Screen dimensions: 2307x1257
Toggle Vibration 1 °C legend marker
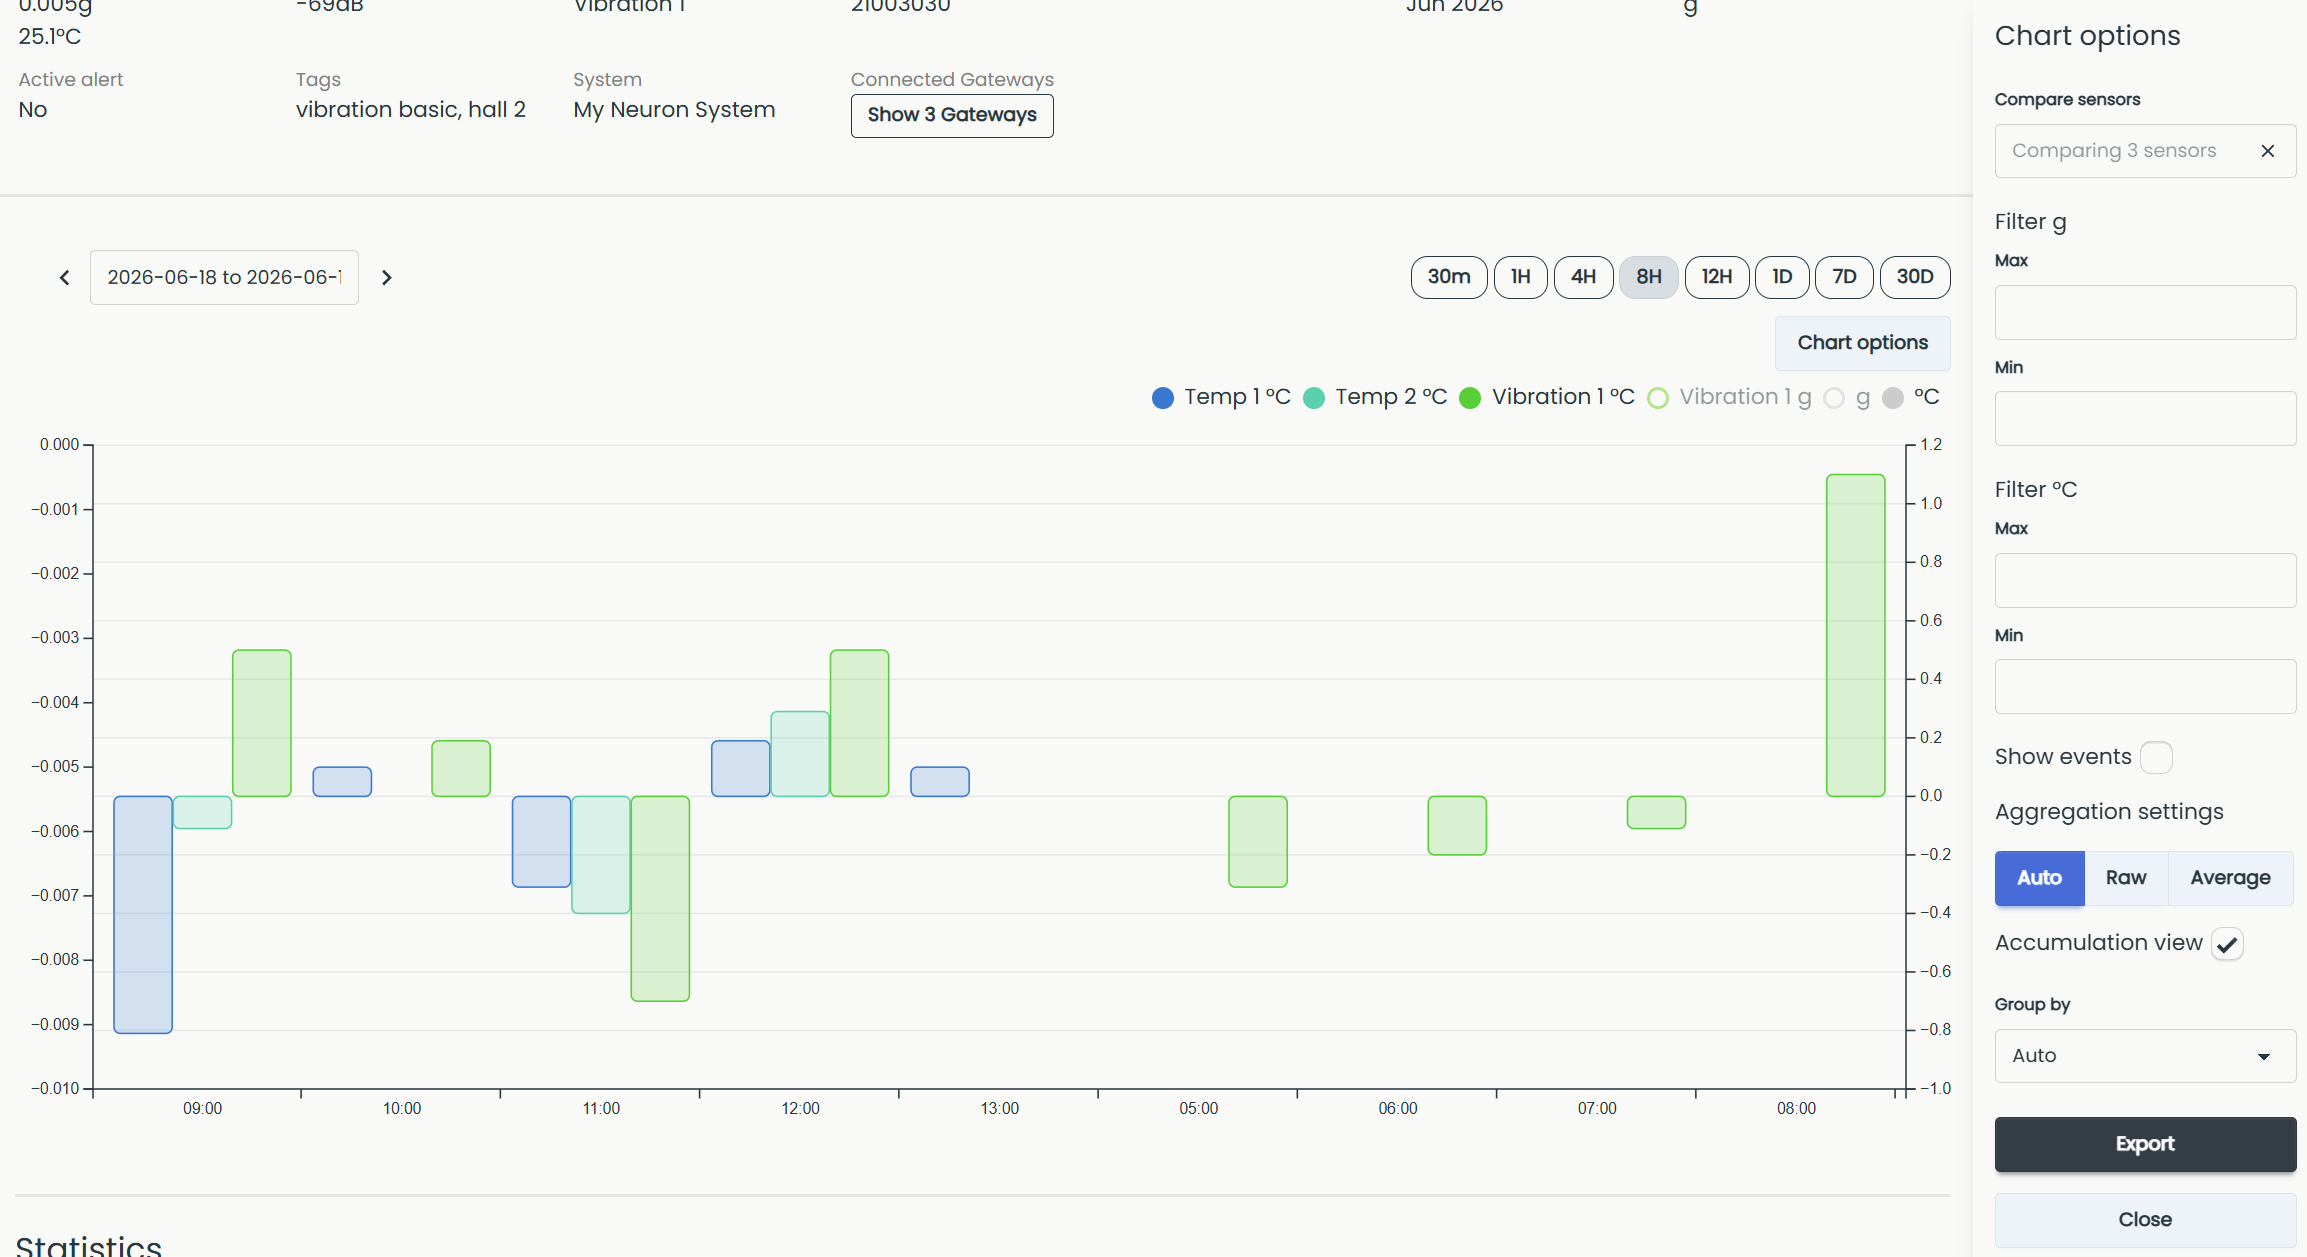point(1470,398)
